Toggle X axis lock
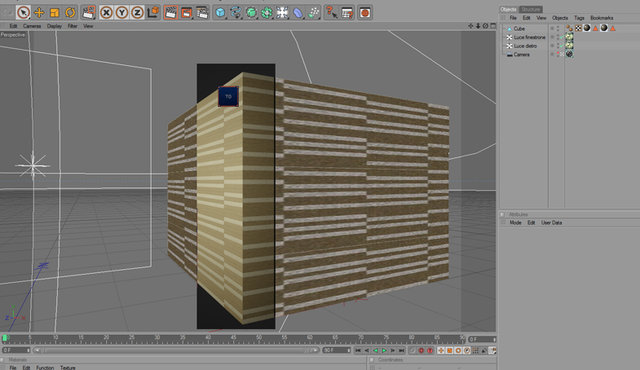The height and width of the screenshot is (370, 640). click(106, 13)
